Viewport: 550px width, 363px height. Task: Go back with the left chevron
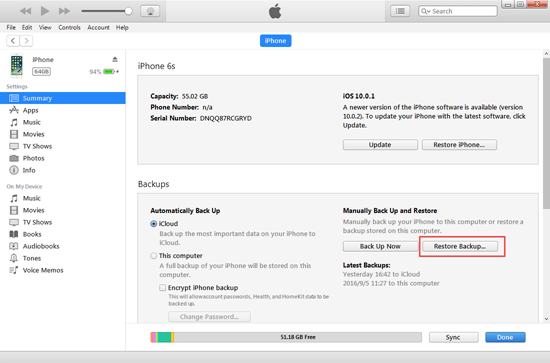(x=13, y=41)
